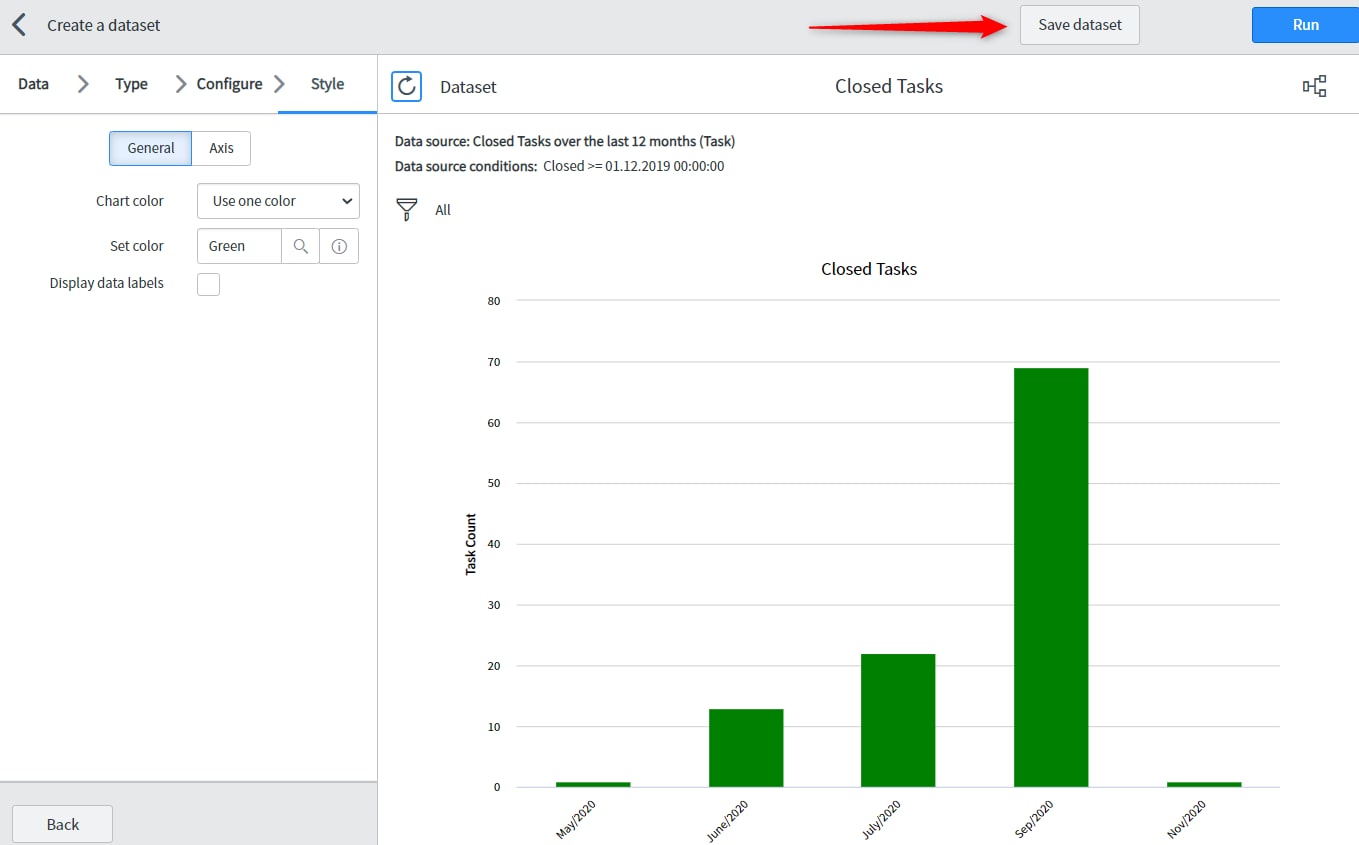Open the filter options via the funnel icon

point(407,209)
